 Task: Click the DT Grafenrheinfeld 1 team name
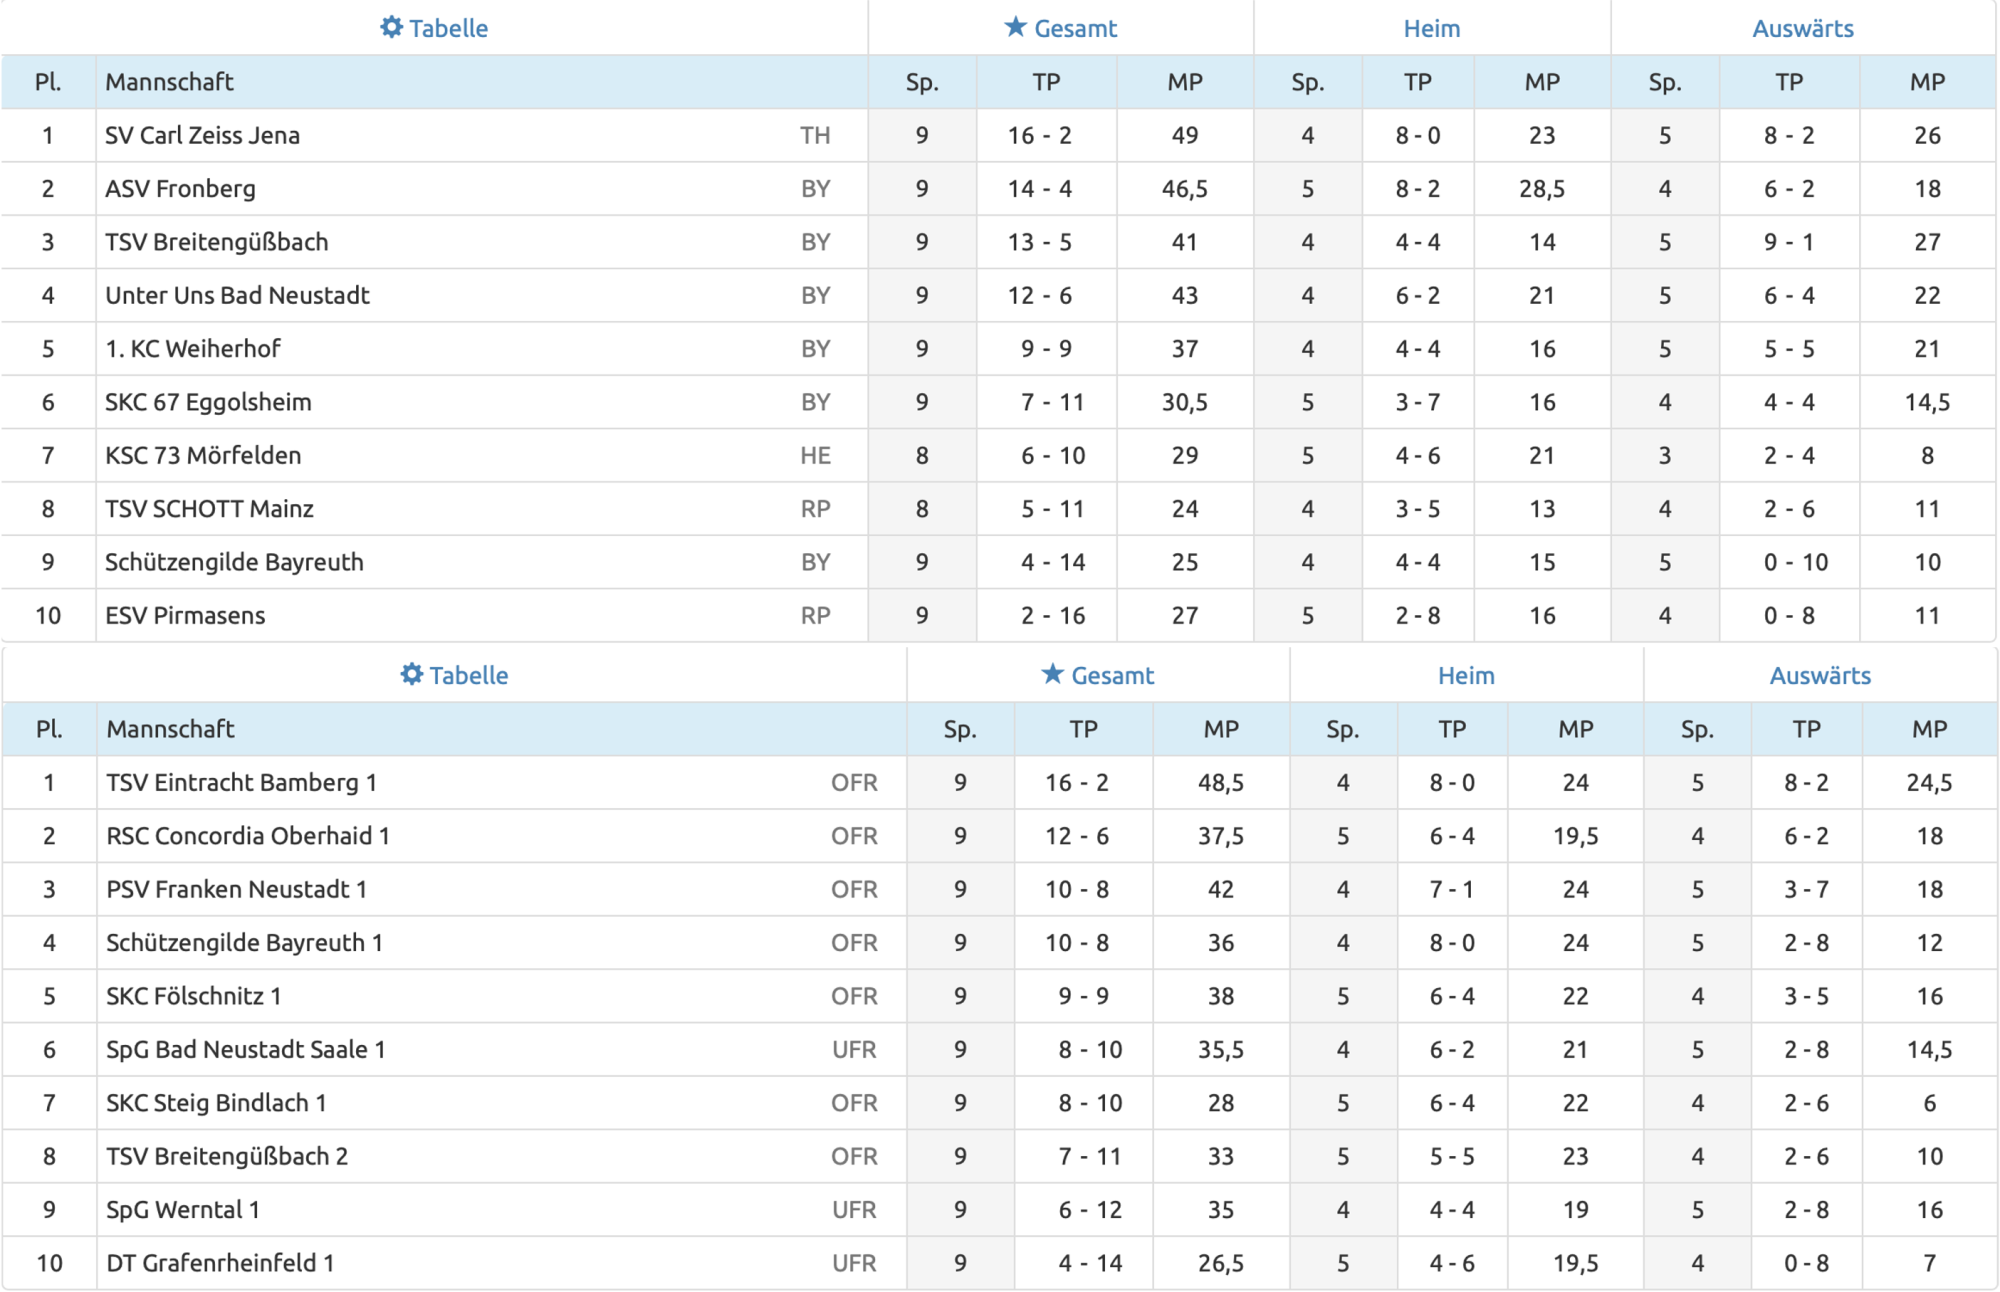point(220,1262)
